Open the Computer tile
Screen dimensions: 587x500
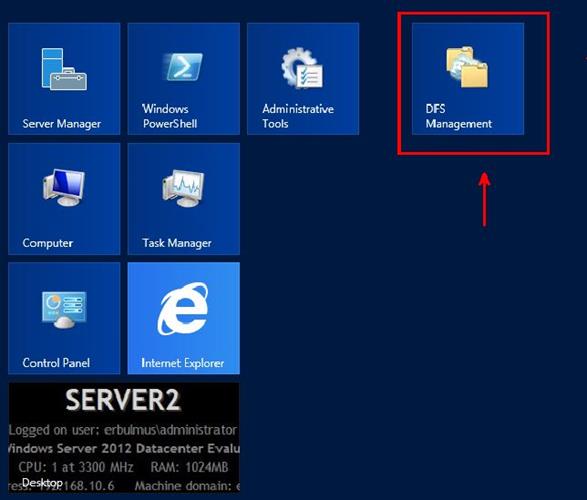point(64,199)
